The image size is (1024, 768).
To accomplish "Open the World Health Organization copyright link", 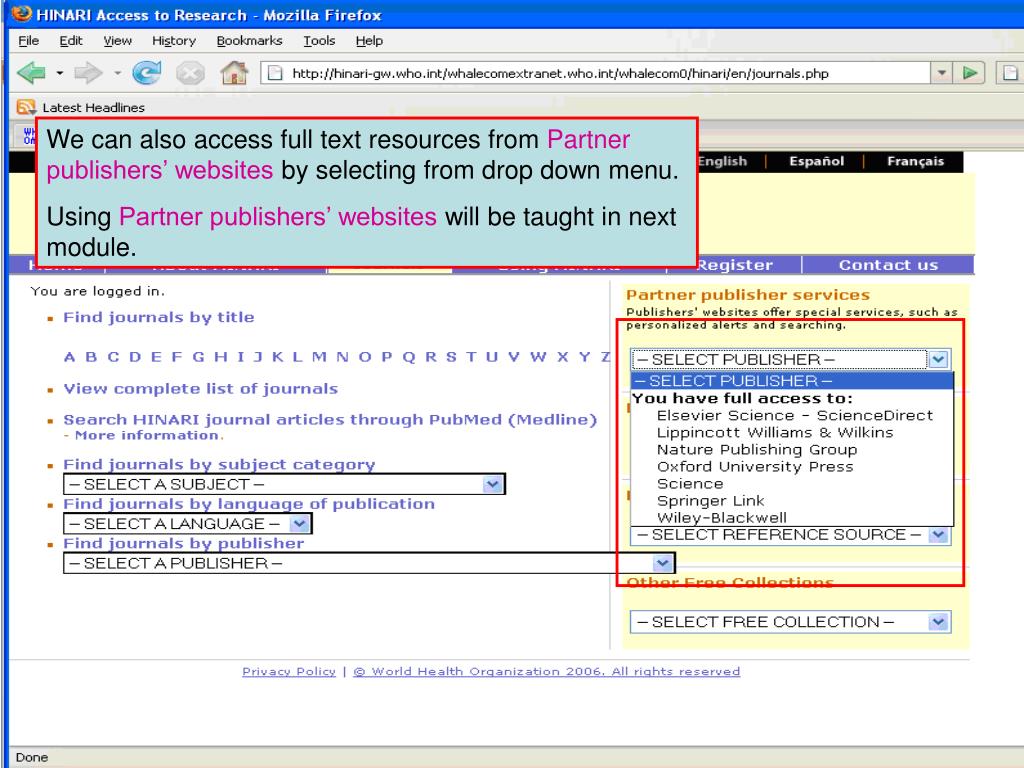I will point(547,671).
